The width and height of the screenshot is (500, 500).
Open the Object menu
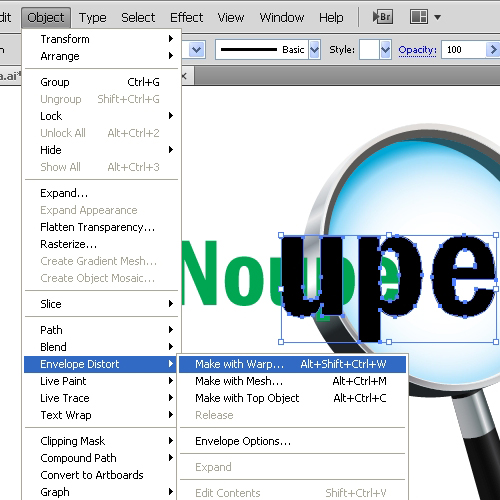46,17
